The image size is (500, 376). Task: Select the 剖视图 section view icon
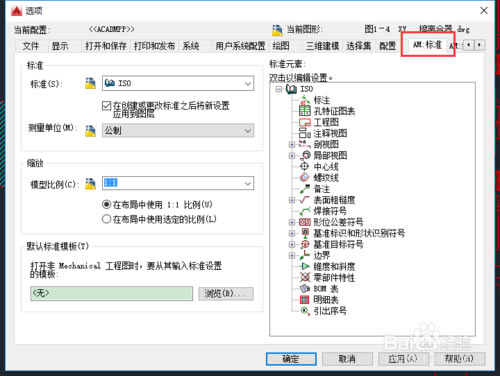(x=305, y=144)
